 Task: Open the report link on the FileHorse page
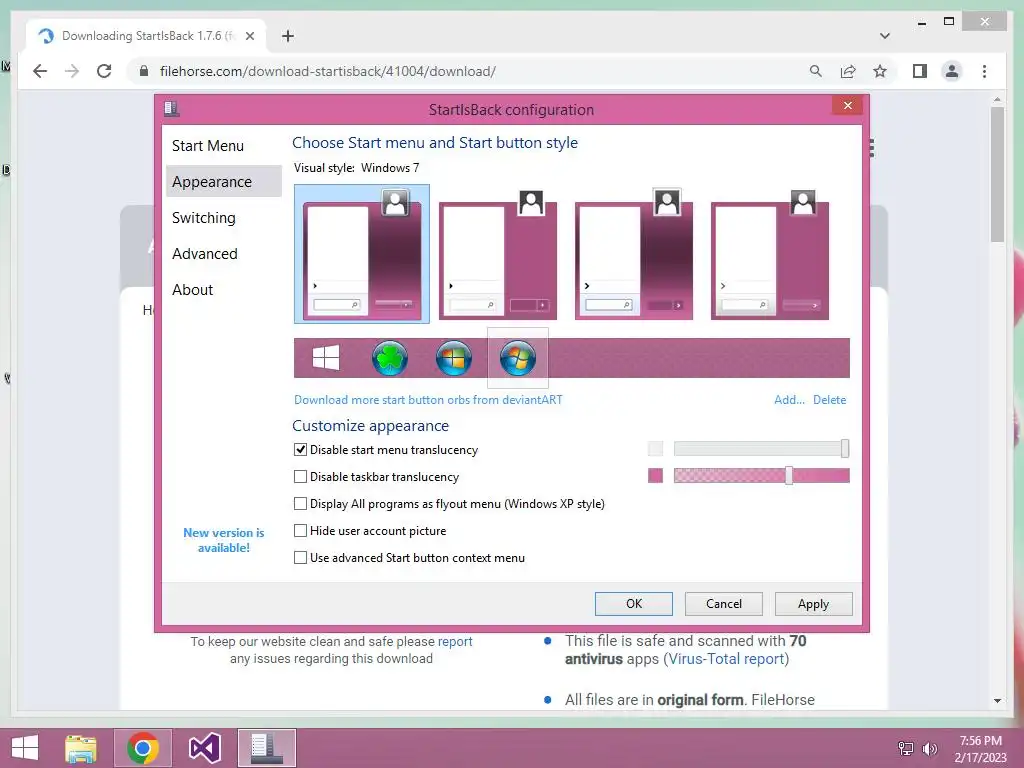tap(455, 641)
